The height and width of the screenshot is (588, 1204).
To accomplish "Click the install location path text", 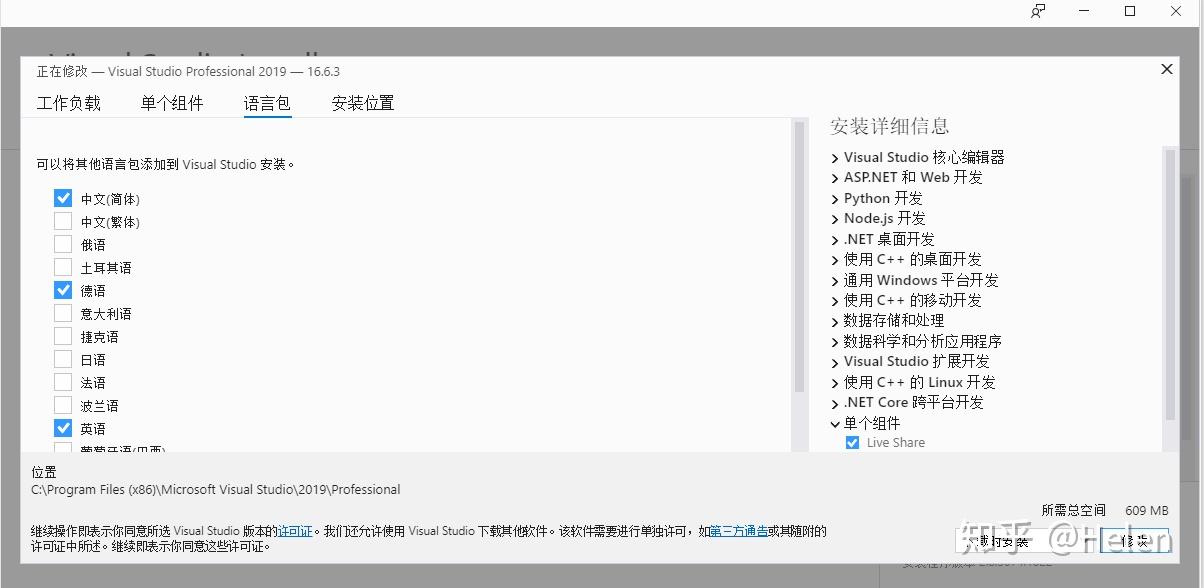I will point(216,490).
